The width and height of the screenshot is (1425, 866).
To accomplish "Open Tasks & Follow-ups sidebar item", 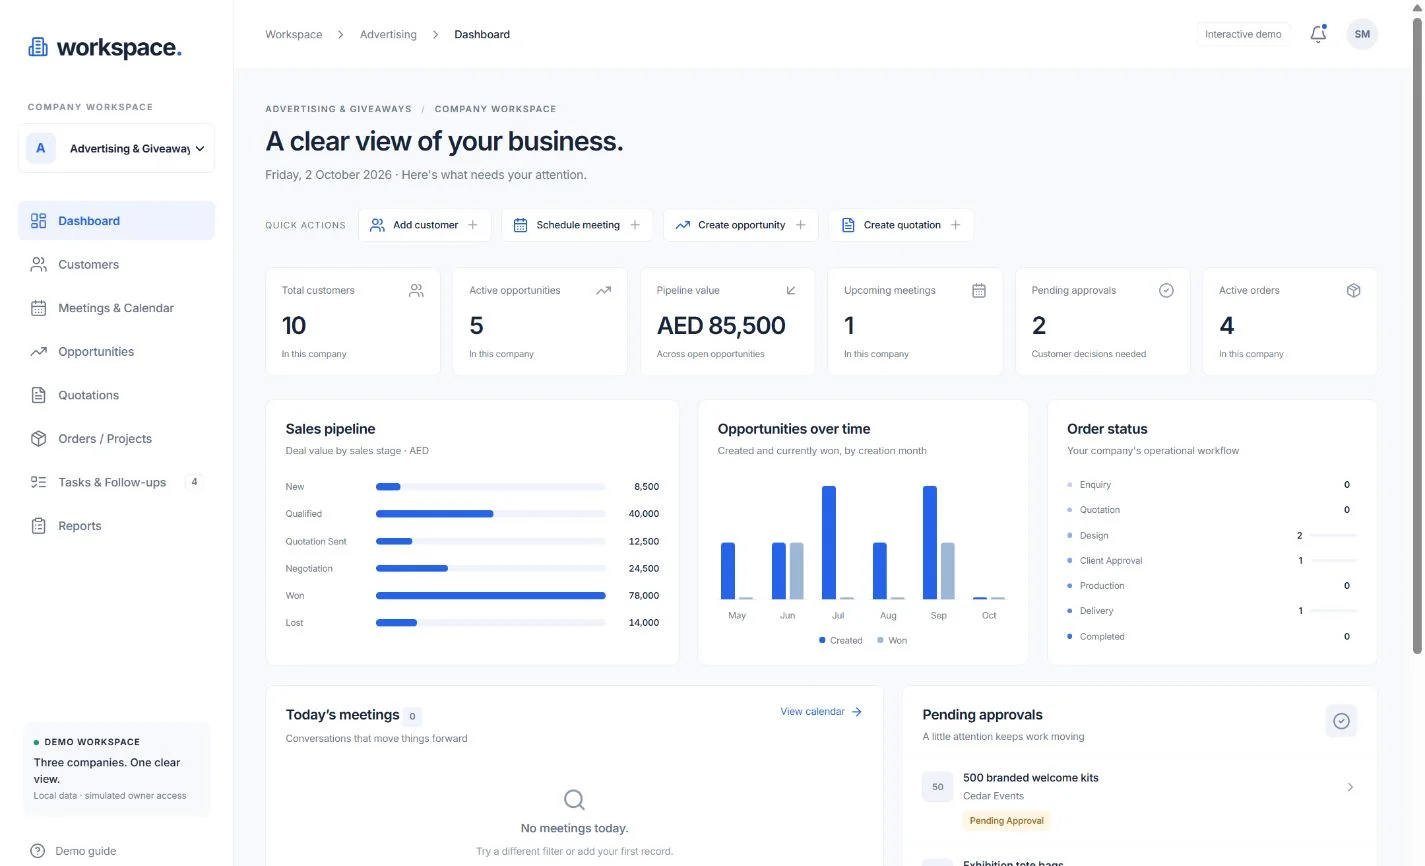I will click(116, 482).
